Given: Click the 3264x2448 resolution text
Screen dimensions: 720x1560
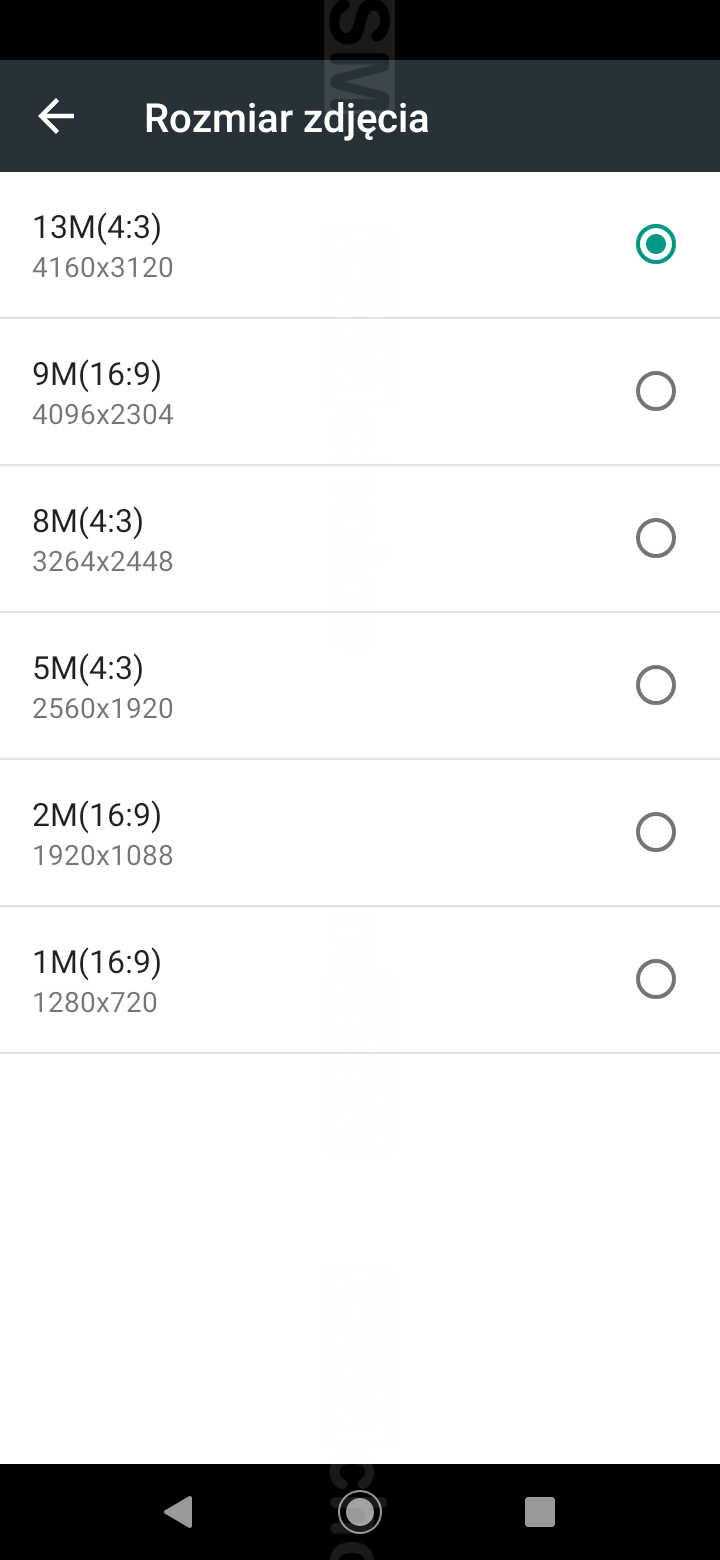Looking at the screenshot, I should pos(103,561).
